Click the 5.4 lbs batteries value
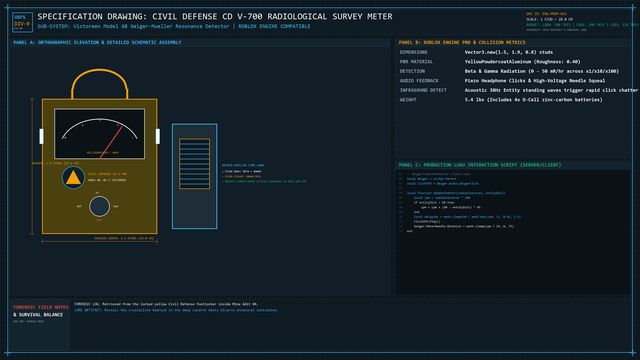 [x=533, y=100]
